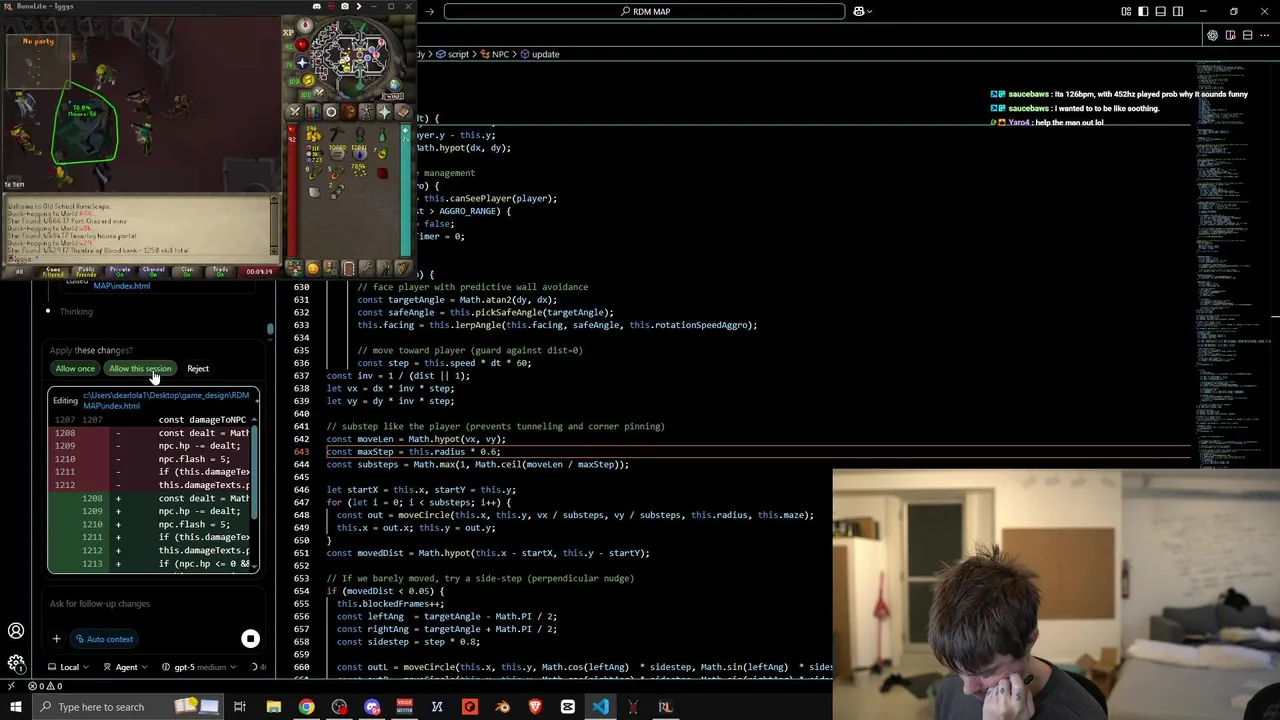The height and width of the screenshot is (720, 1280).
Task: Click the Thinking status text
Action: tap(76, 312)
